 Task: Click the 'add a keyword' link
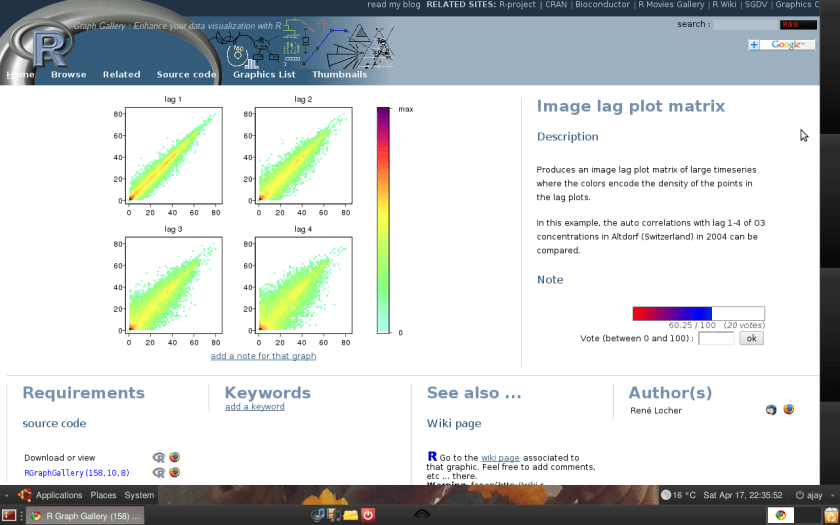tap(254, 407)
